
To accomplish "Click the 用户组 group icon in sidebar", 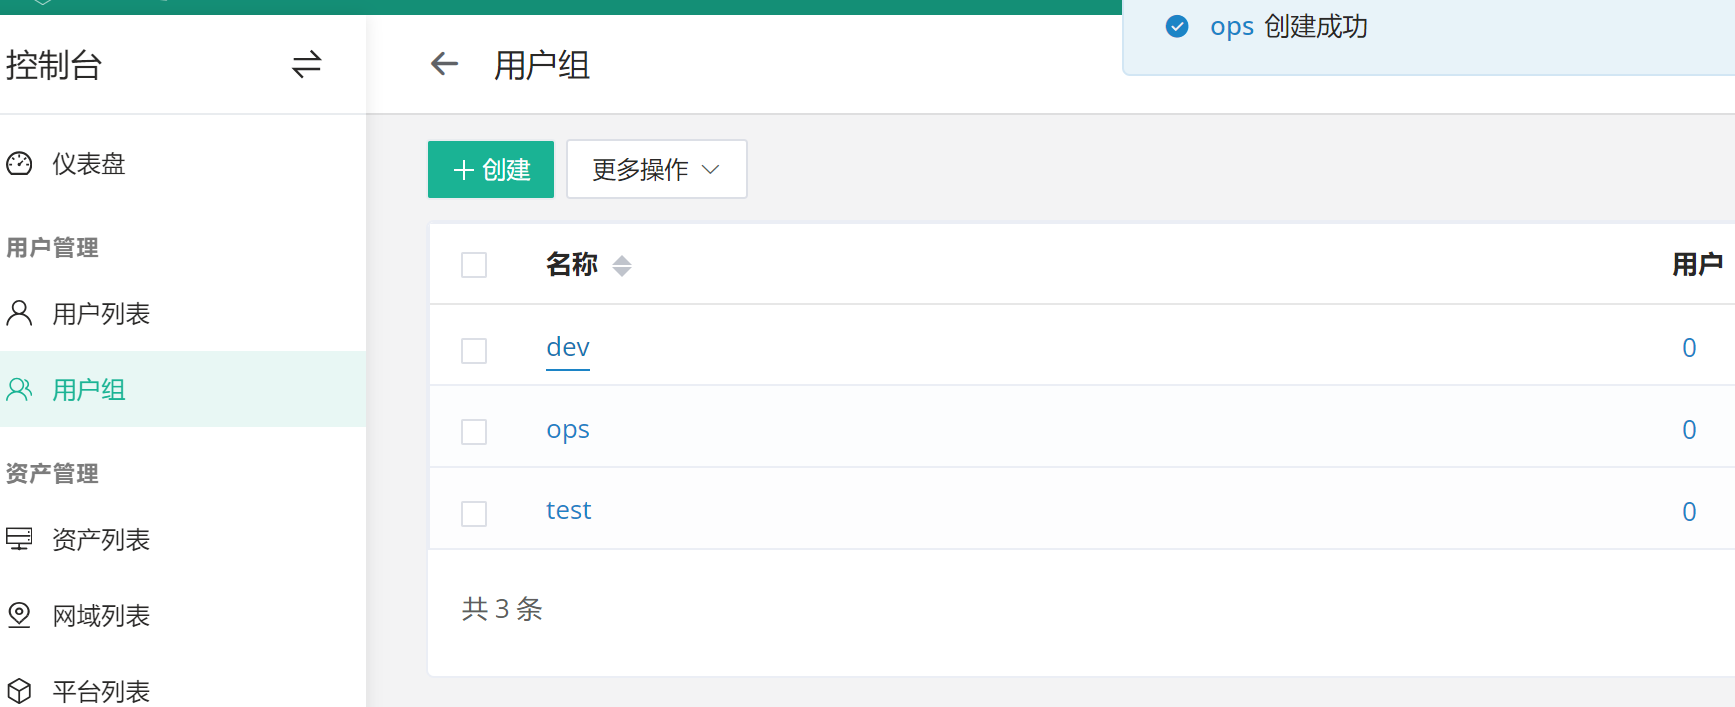I will (x=19, y=389).
